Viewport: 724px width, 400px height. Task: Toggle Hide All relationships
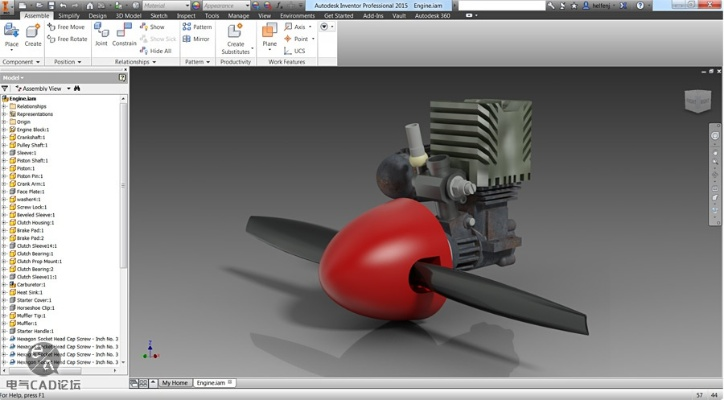(156, 51)
